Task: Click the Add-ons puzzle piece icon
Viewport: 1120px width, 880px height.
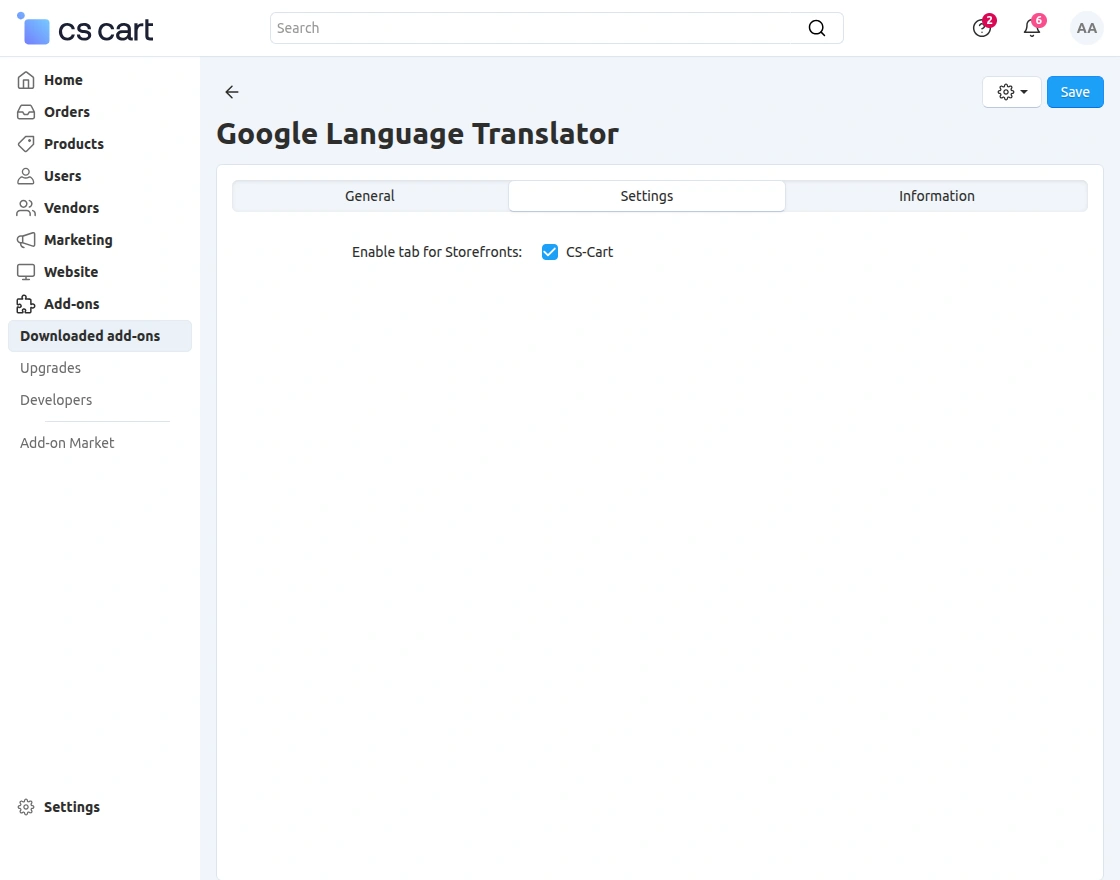Action: pos(26,304)
